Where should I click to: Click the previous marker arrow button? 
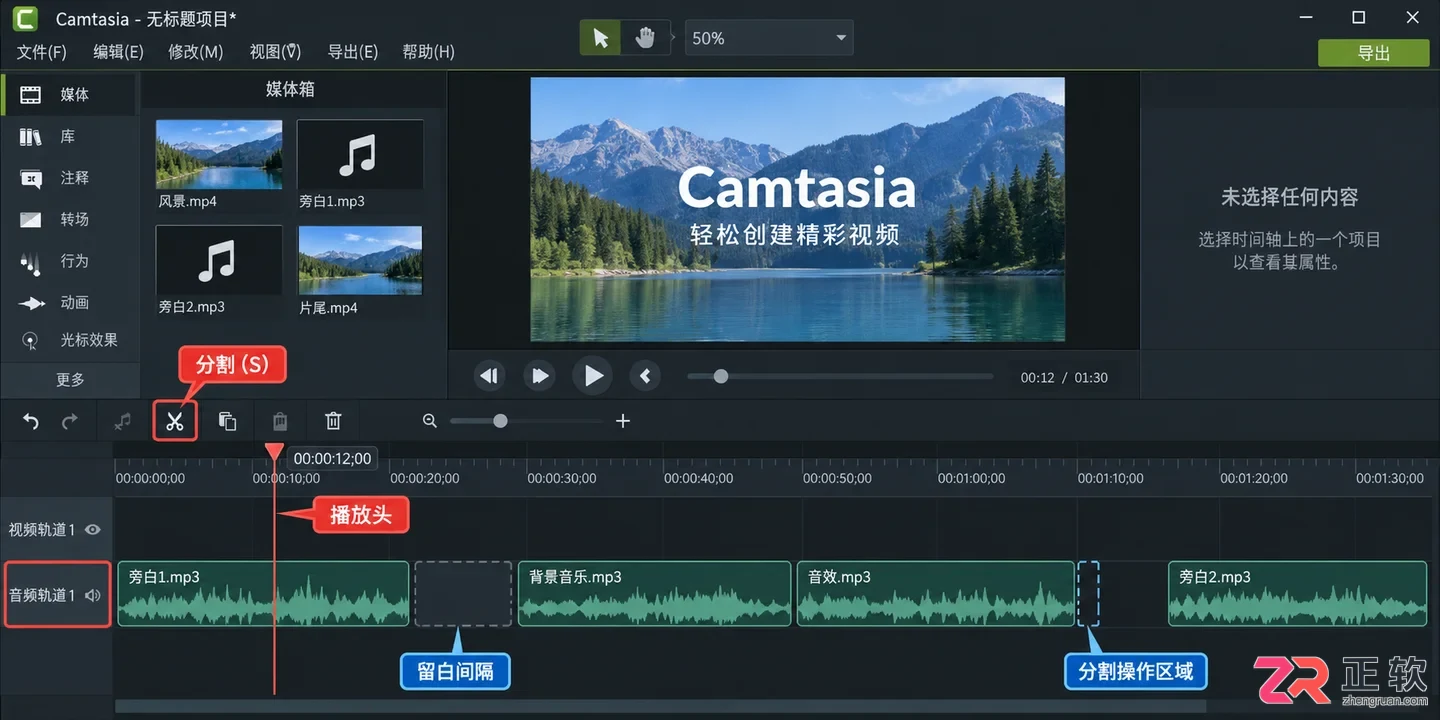[x=645, y=376]
